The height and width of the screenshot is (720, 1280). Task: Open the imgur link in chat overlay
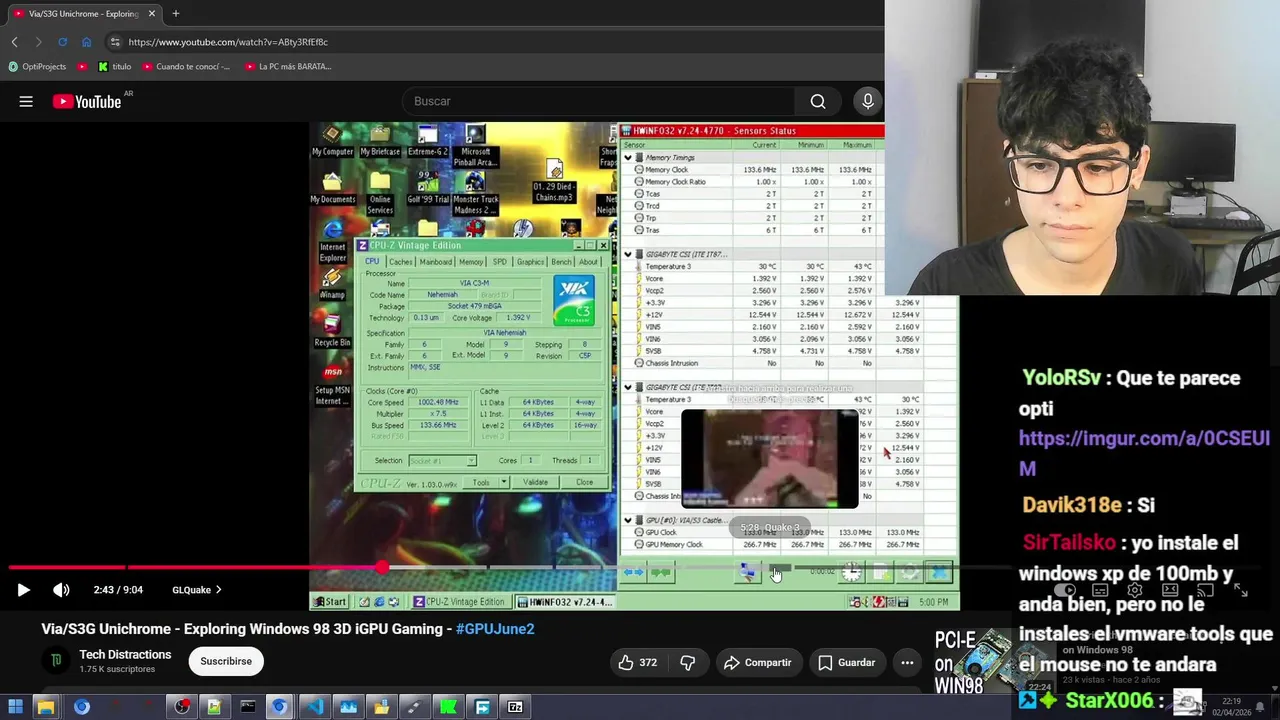(1144, 453)
